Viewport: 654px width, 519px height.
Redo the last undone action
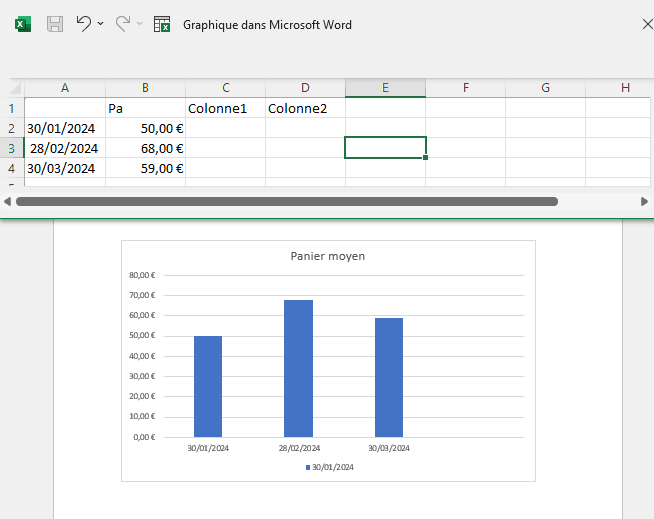pyautogui.click(x=123, y=24)
